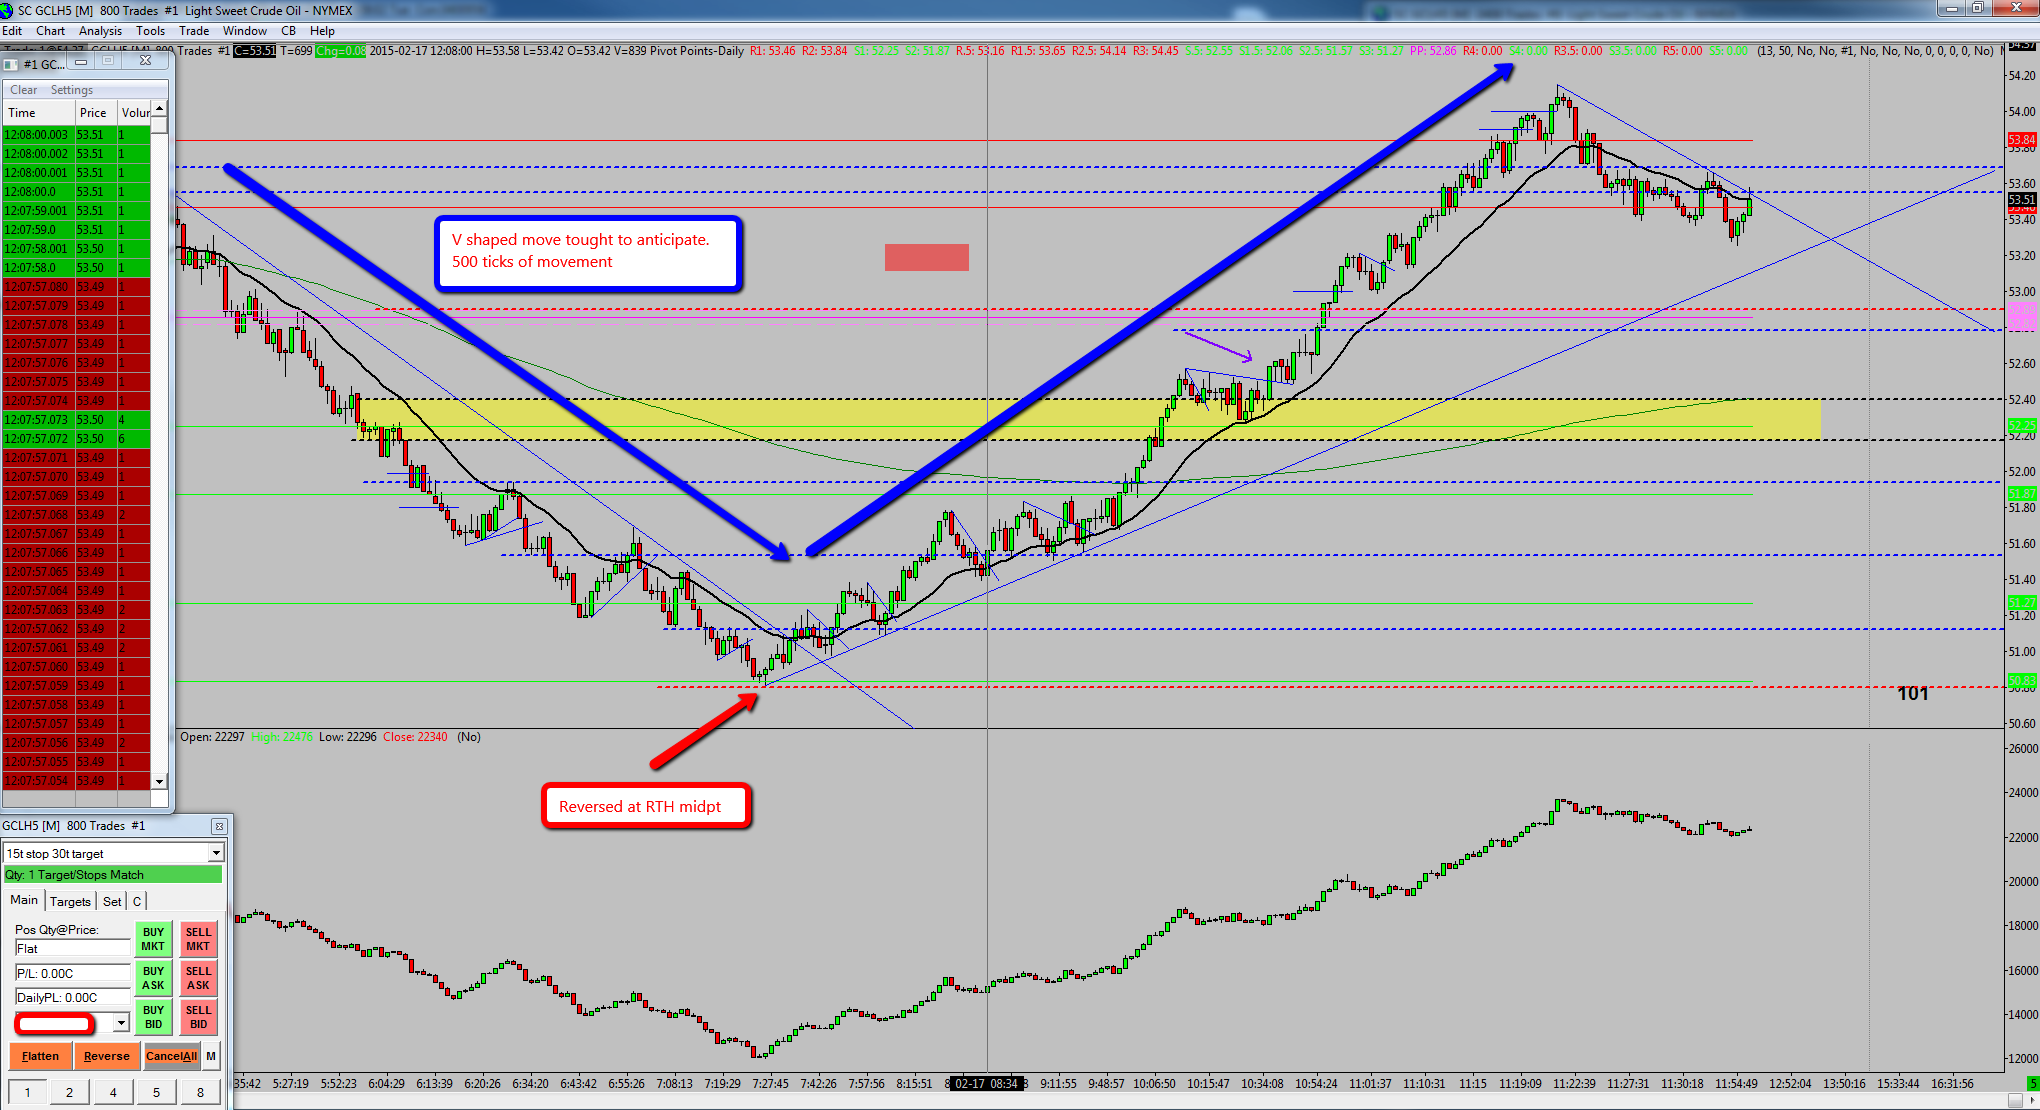The image size is (2040, 1110).
Task: Open the Window menu
Action: point(244,31)
